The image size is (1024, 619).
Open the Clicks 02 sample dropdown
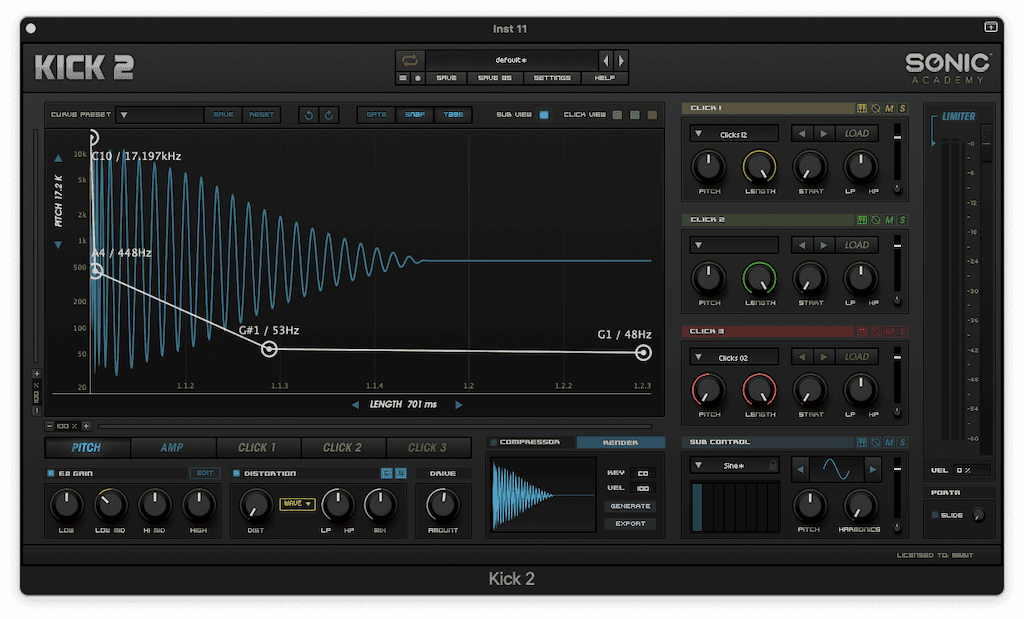(735, 358)
